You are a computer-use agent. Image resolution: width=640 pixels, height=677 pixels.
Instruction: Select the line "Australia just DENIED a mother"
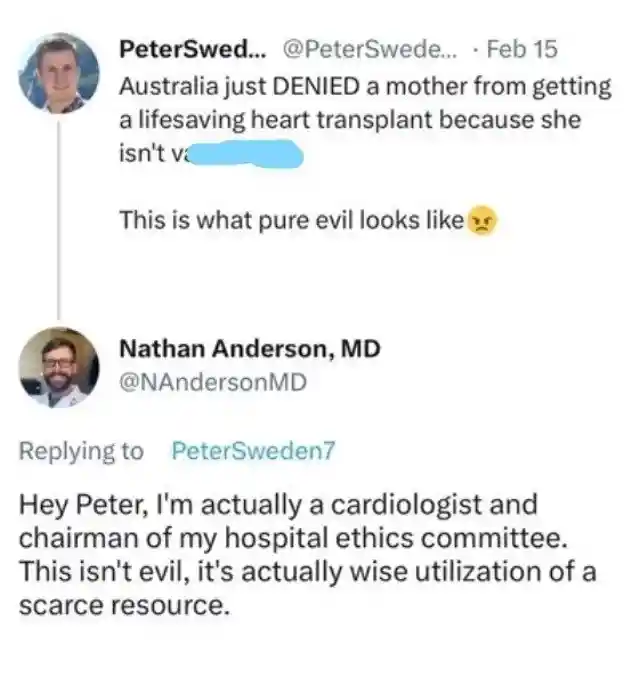[x=365, y=87]
